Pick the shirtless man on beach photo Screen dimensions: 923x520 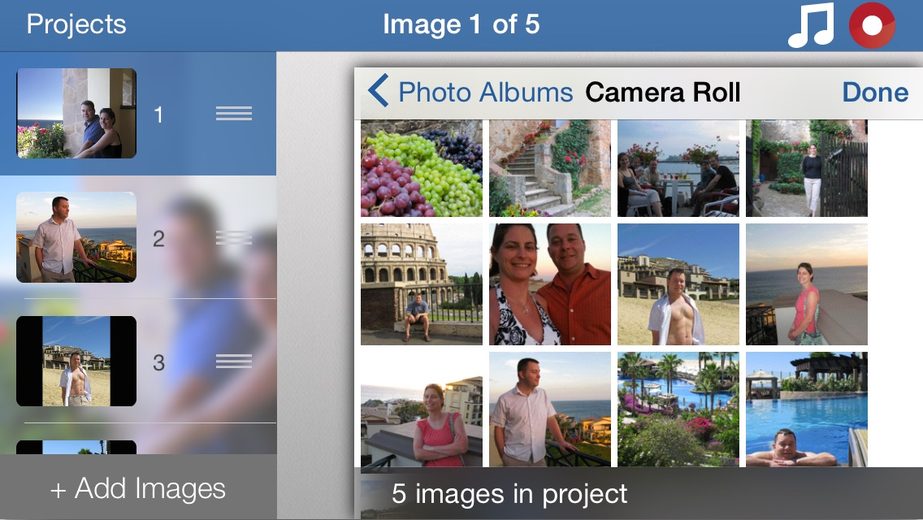click(678, 284)
